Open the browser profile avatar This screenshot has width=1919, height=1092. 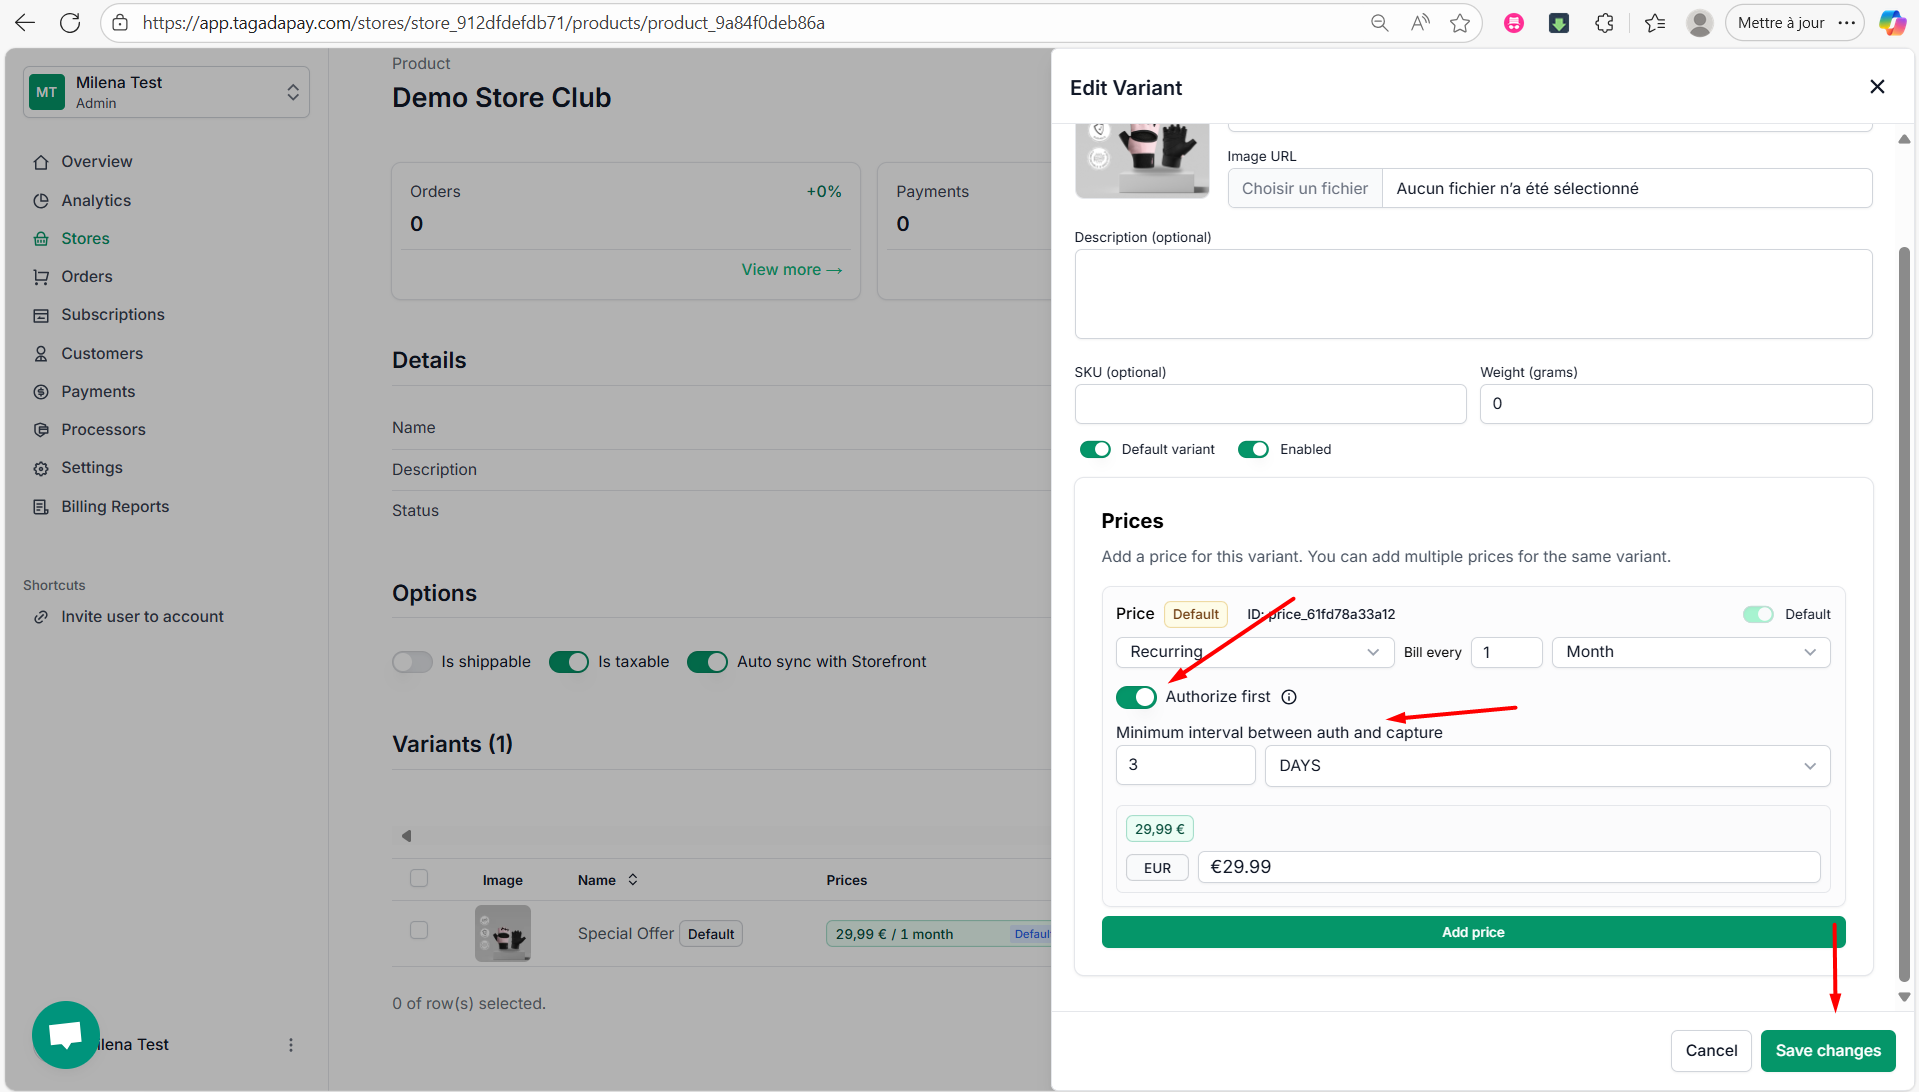(x=1699, y=23)
